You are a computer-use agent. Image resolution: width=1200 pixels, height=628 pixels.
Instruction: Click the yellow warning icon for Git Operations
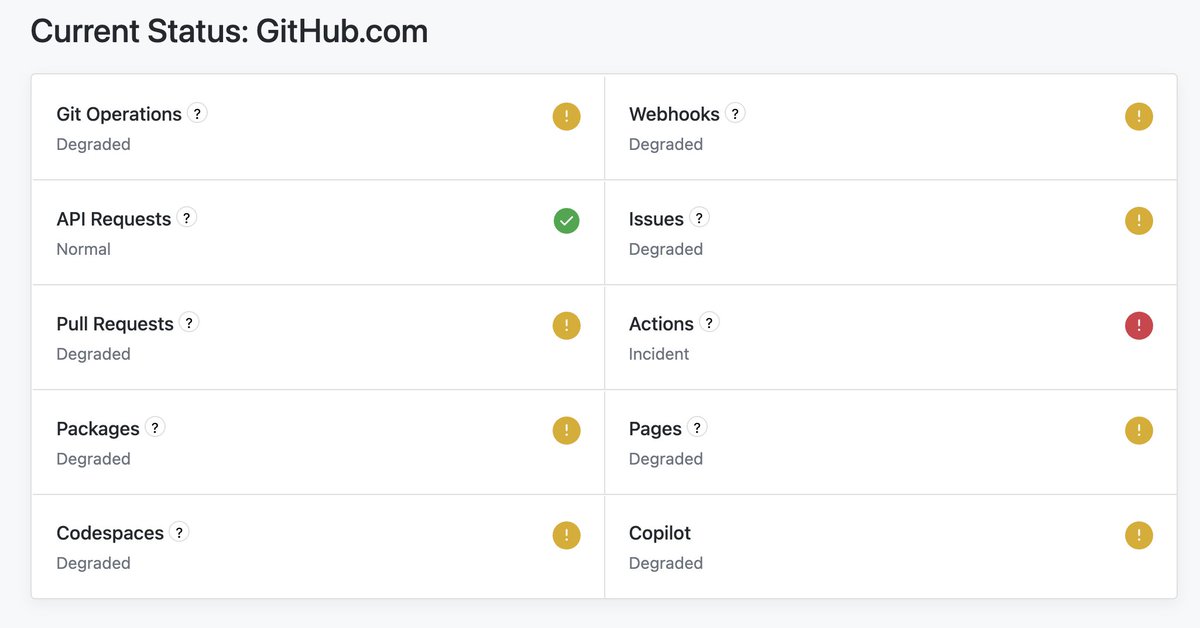(x=567, y=117)
